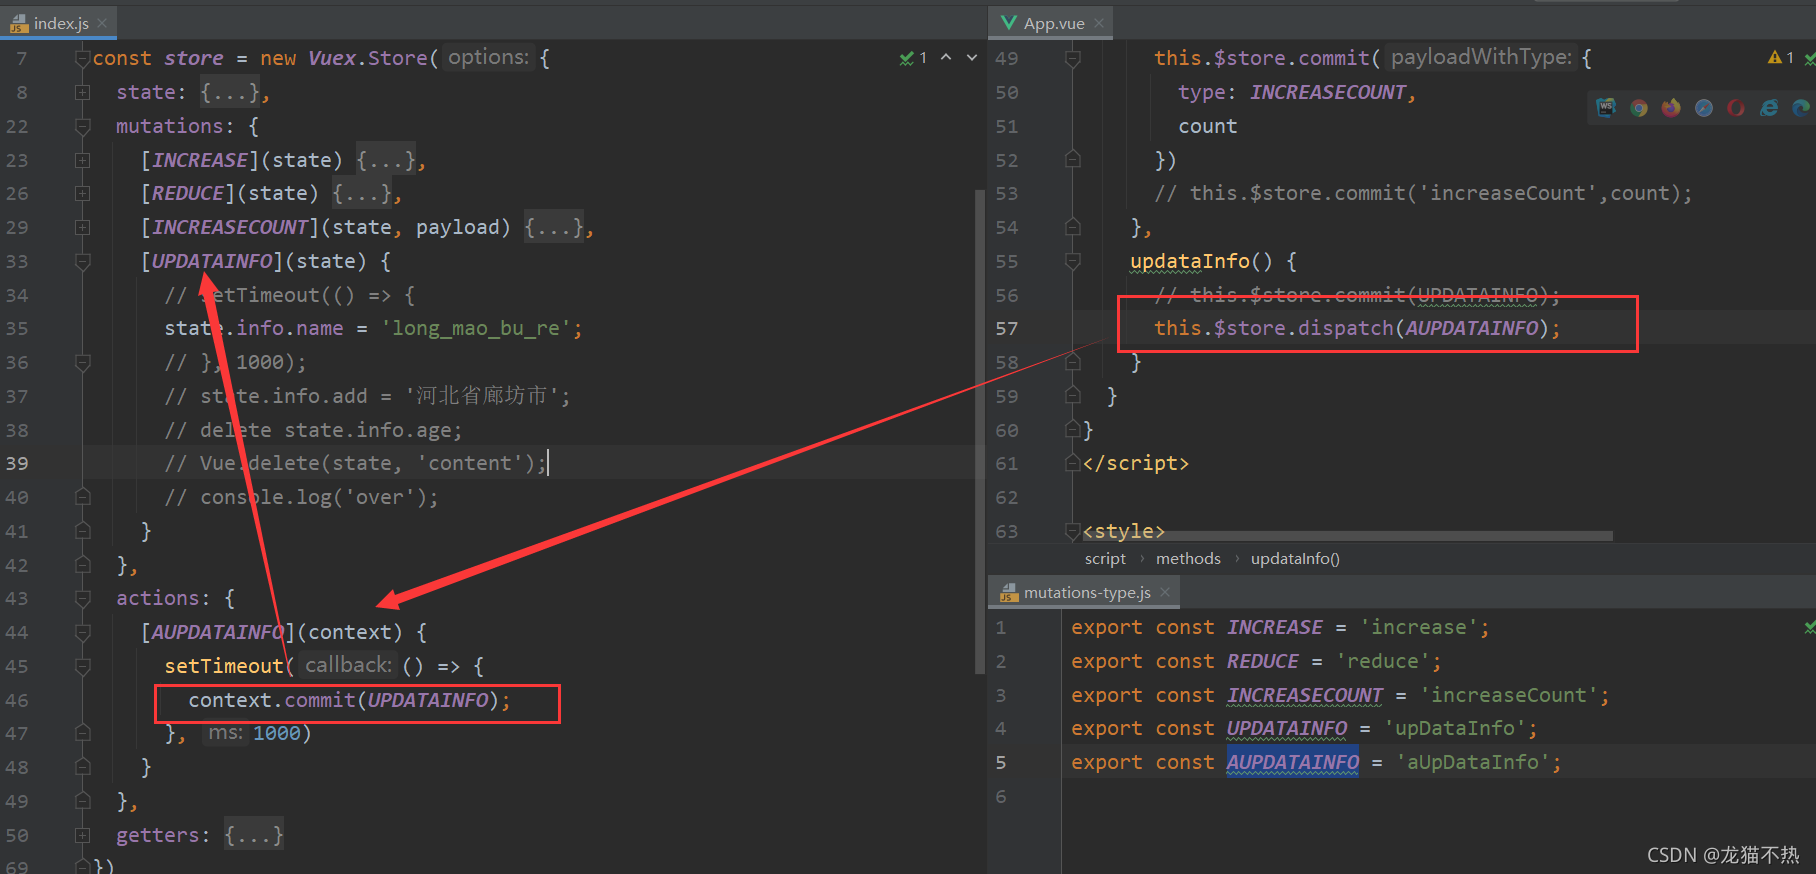The image size is (1816, 874).
Task: Switch to the index.js editor tab
Action: point(60,23)
